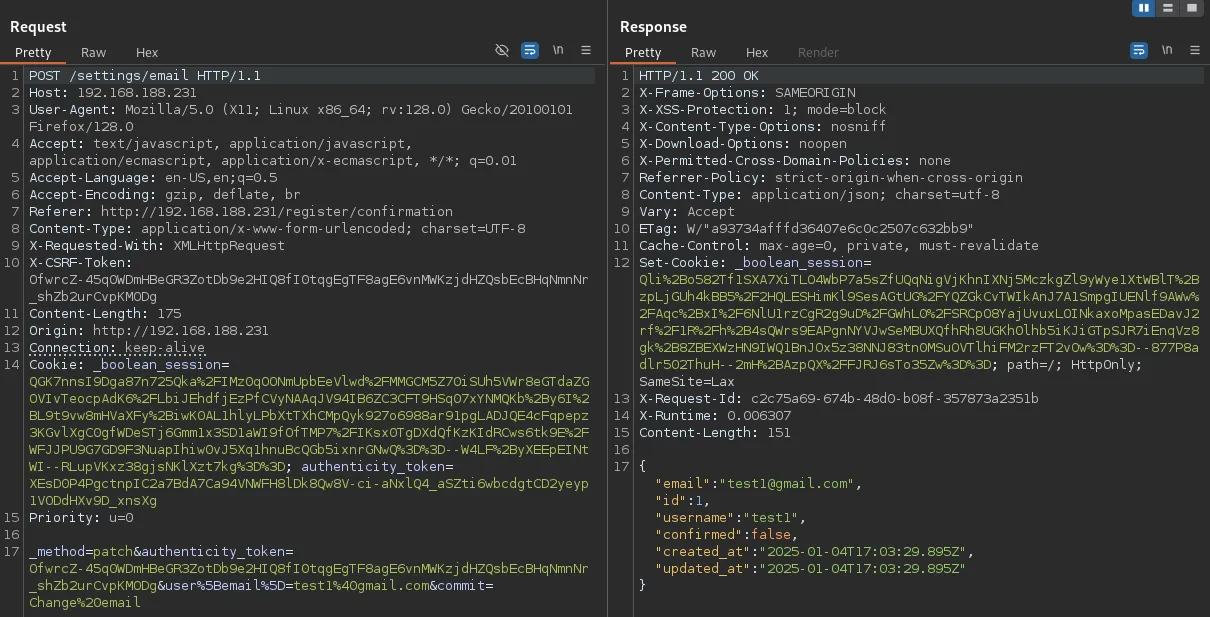
Task: Toggle line wrap in the Response viewer
Action: click(x=1139, y=50)
